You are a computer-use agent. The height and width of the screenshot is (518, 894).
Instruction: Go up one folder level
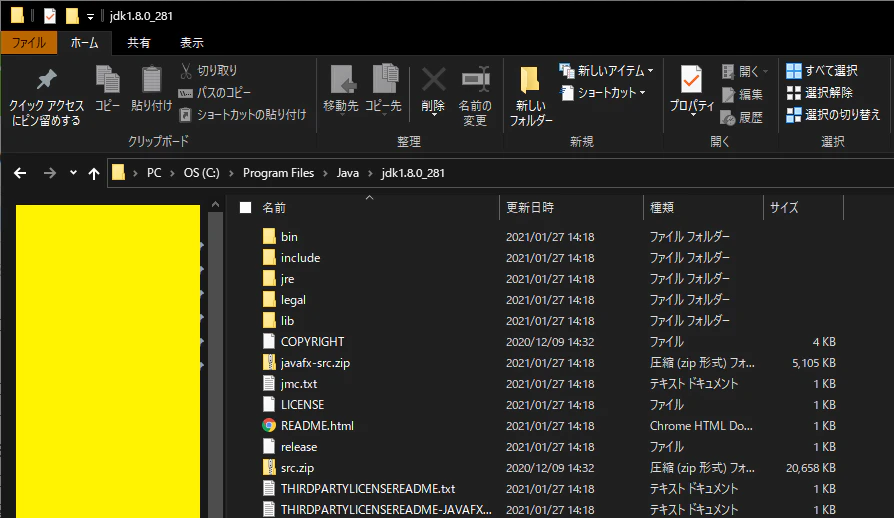click(x=94, y=173)
